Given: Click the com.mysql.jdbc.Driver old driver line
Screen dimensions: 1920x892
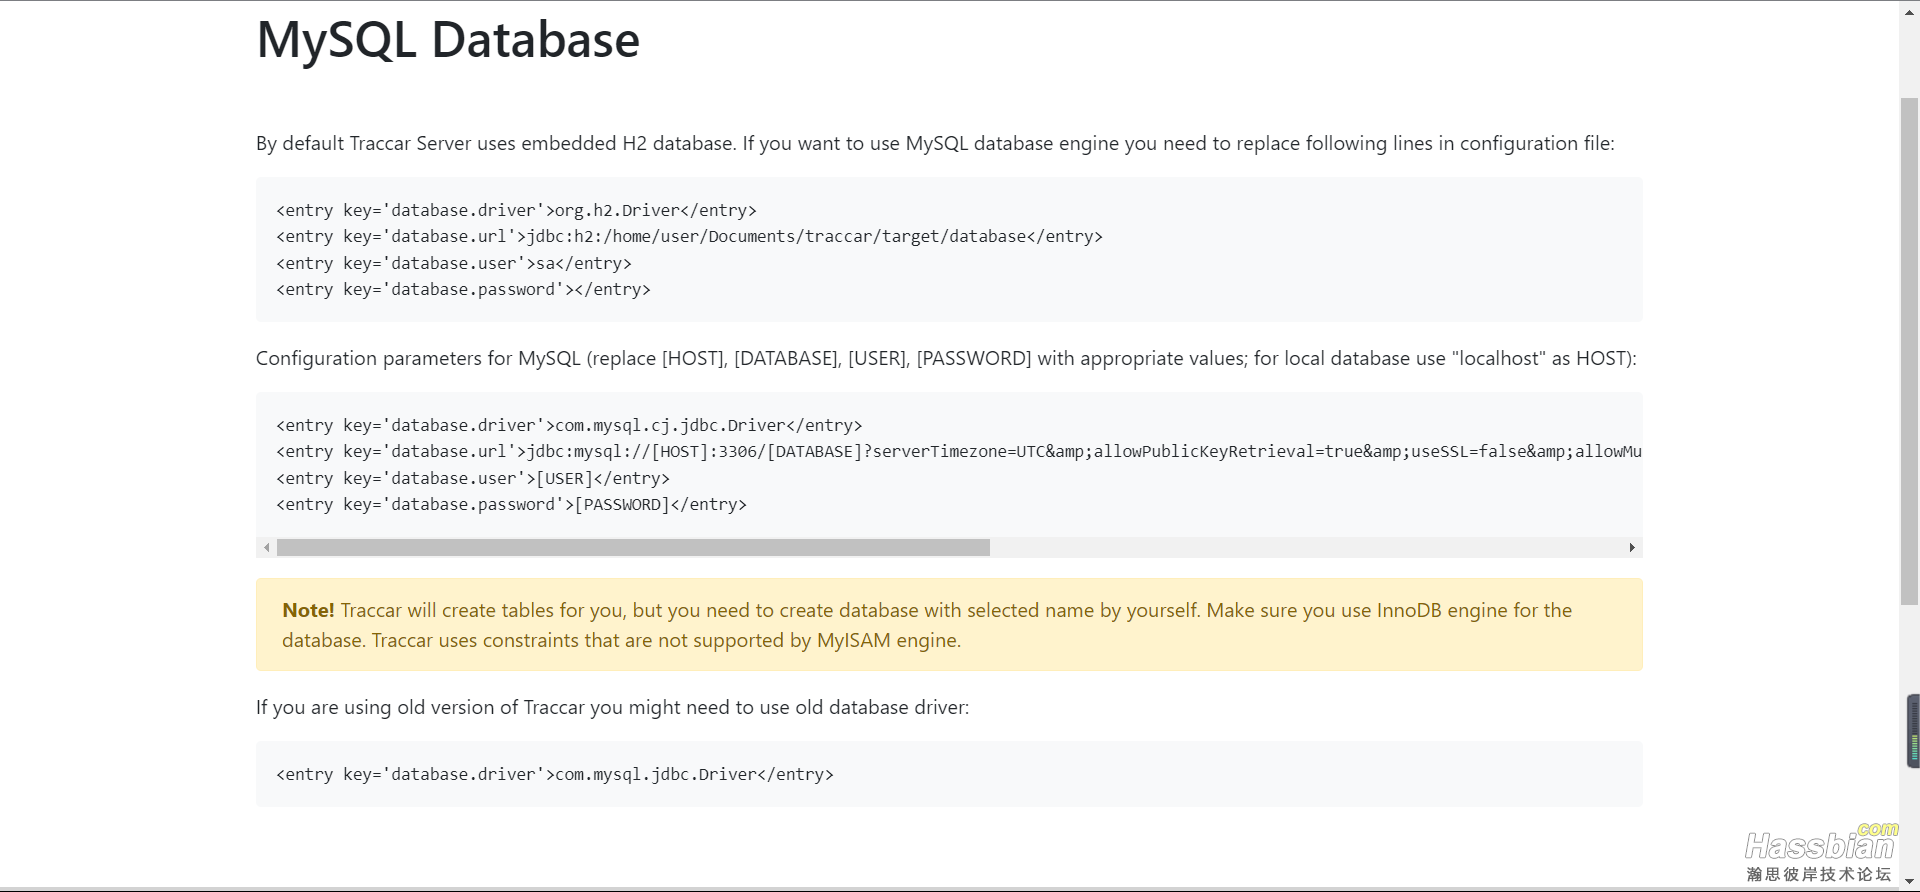Looking at the screenshot, I should click(555, 774).
